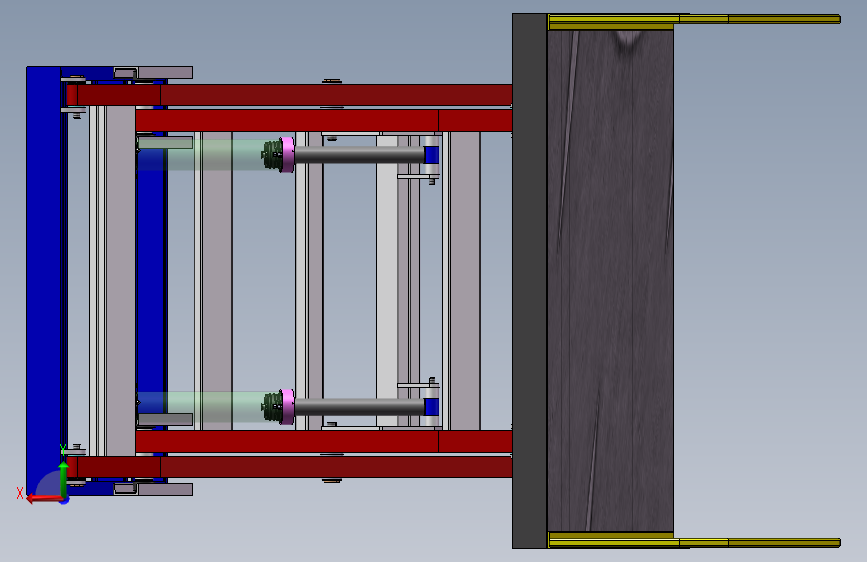The width and height of the screenshot is (867, 562).
Task: Select the lower pink cylinder flange
Action: pyautogui.click(x=287, y=407)
